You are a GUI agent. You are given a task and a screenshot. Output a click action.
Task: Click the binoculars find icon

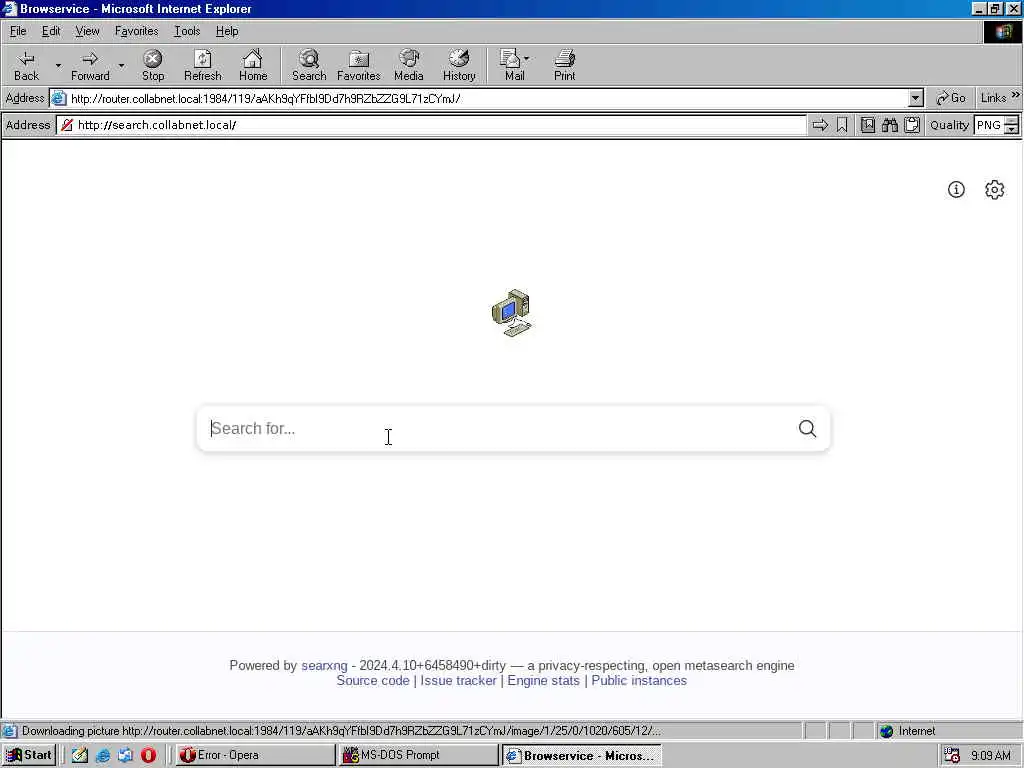(889, 125)
